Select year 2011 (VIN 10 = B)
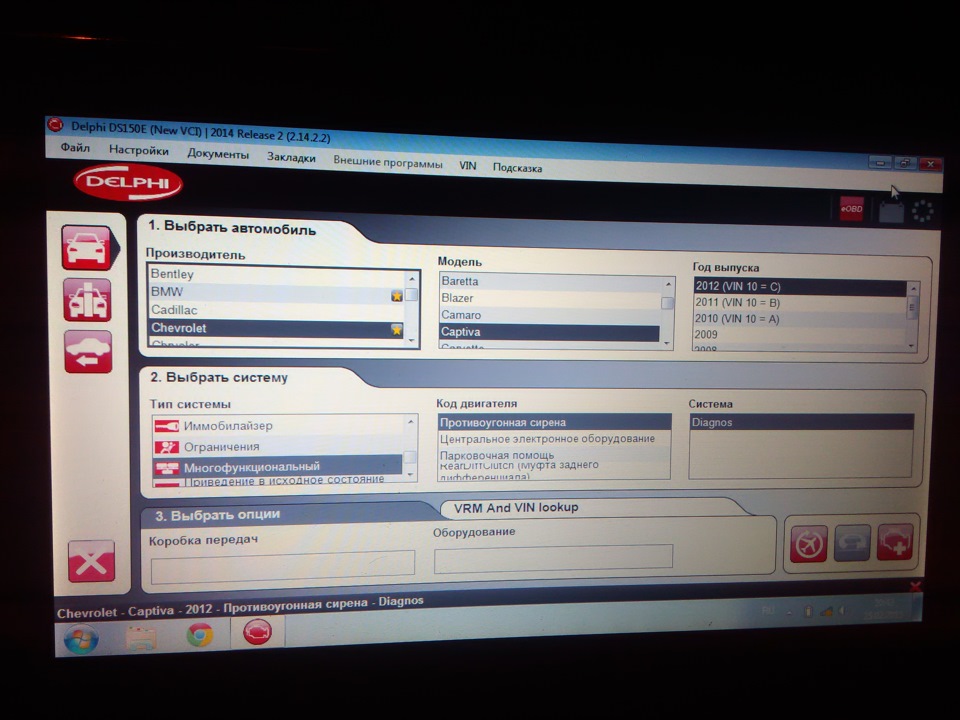 click(800, 302)
